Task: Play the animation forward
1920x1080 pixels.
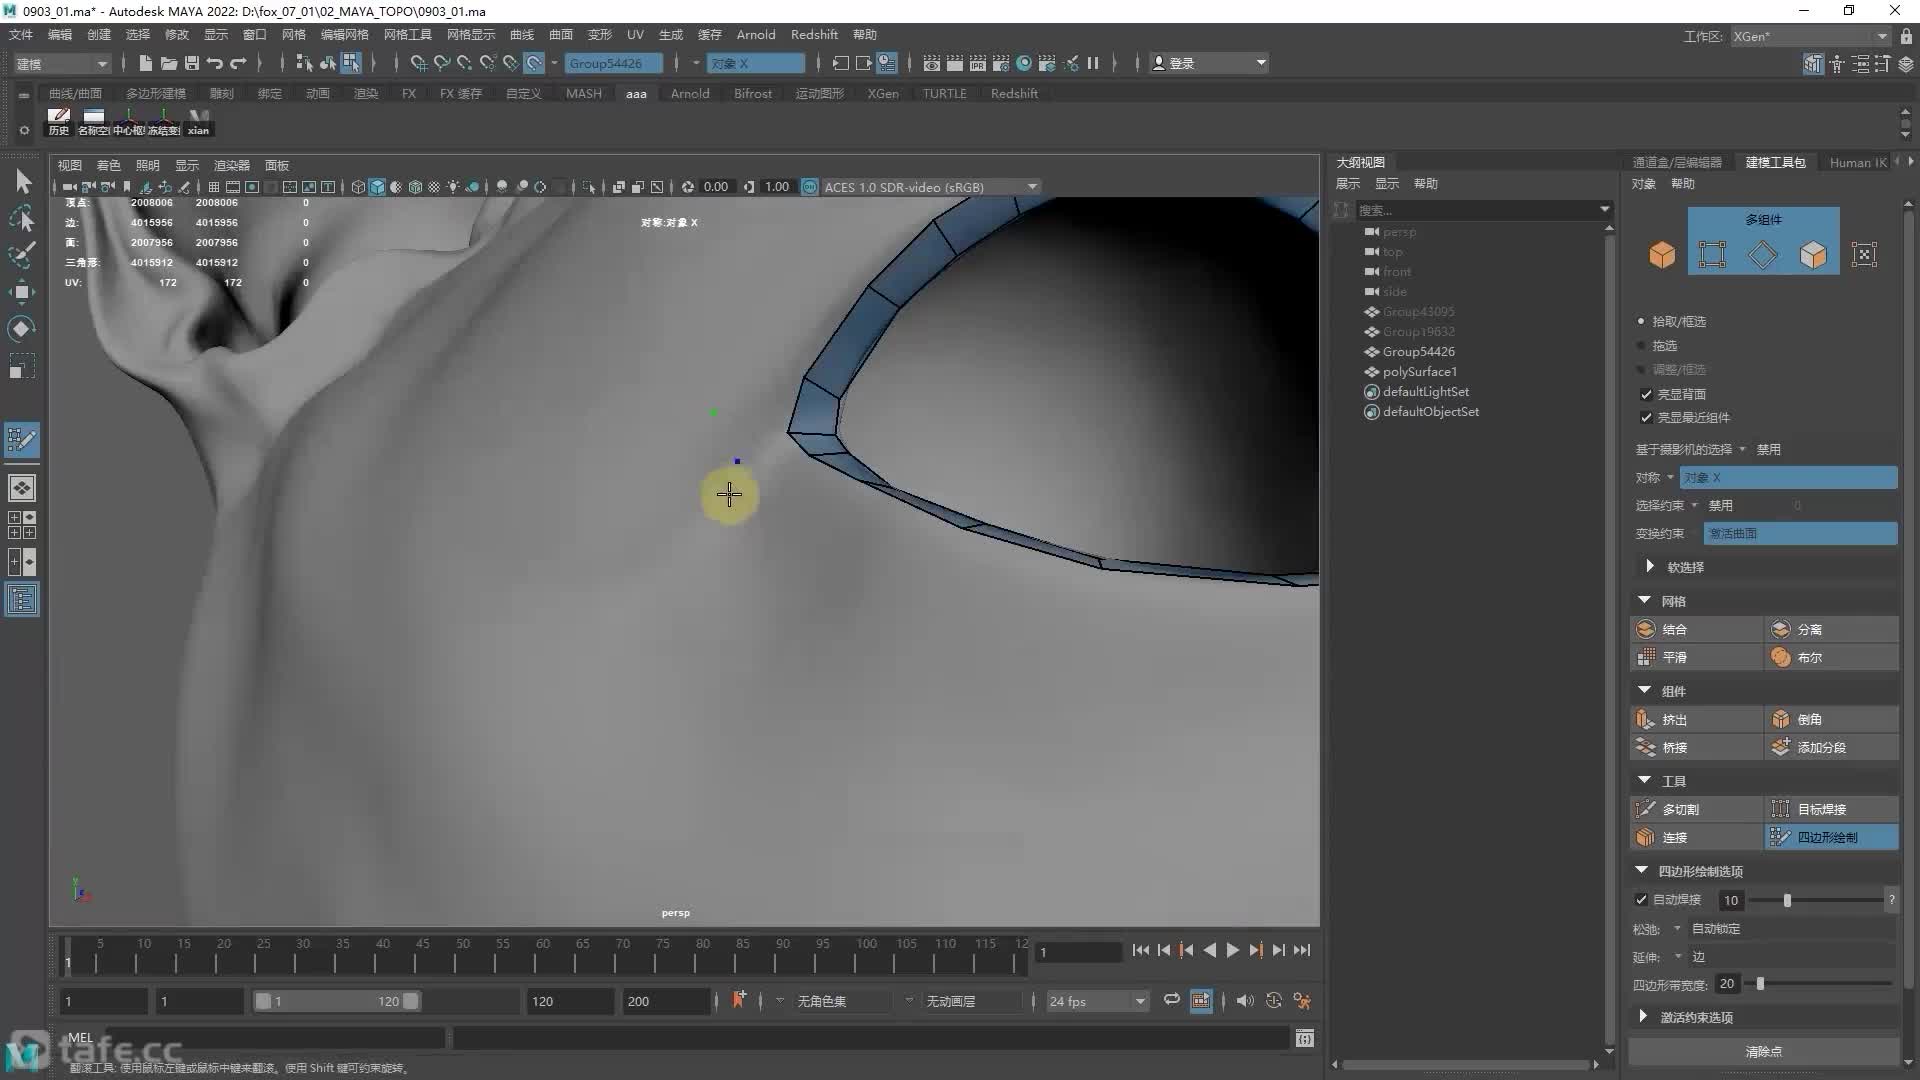Action: (x=1232, y=950)
